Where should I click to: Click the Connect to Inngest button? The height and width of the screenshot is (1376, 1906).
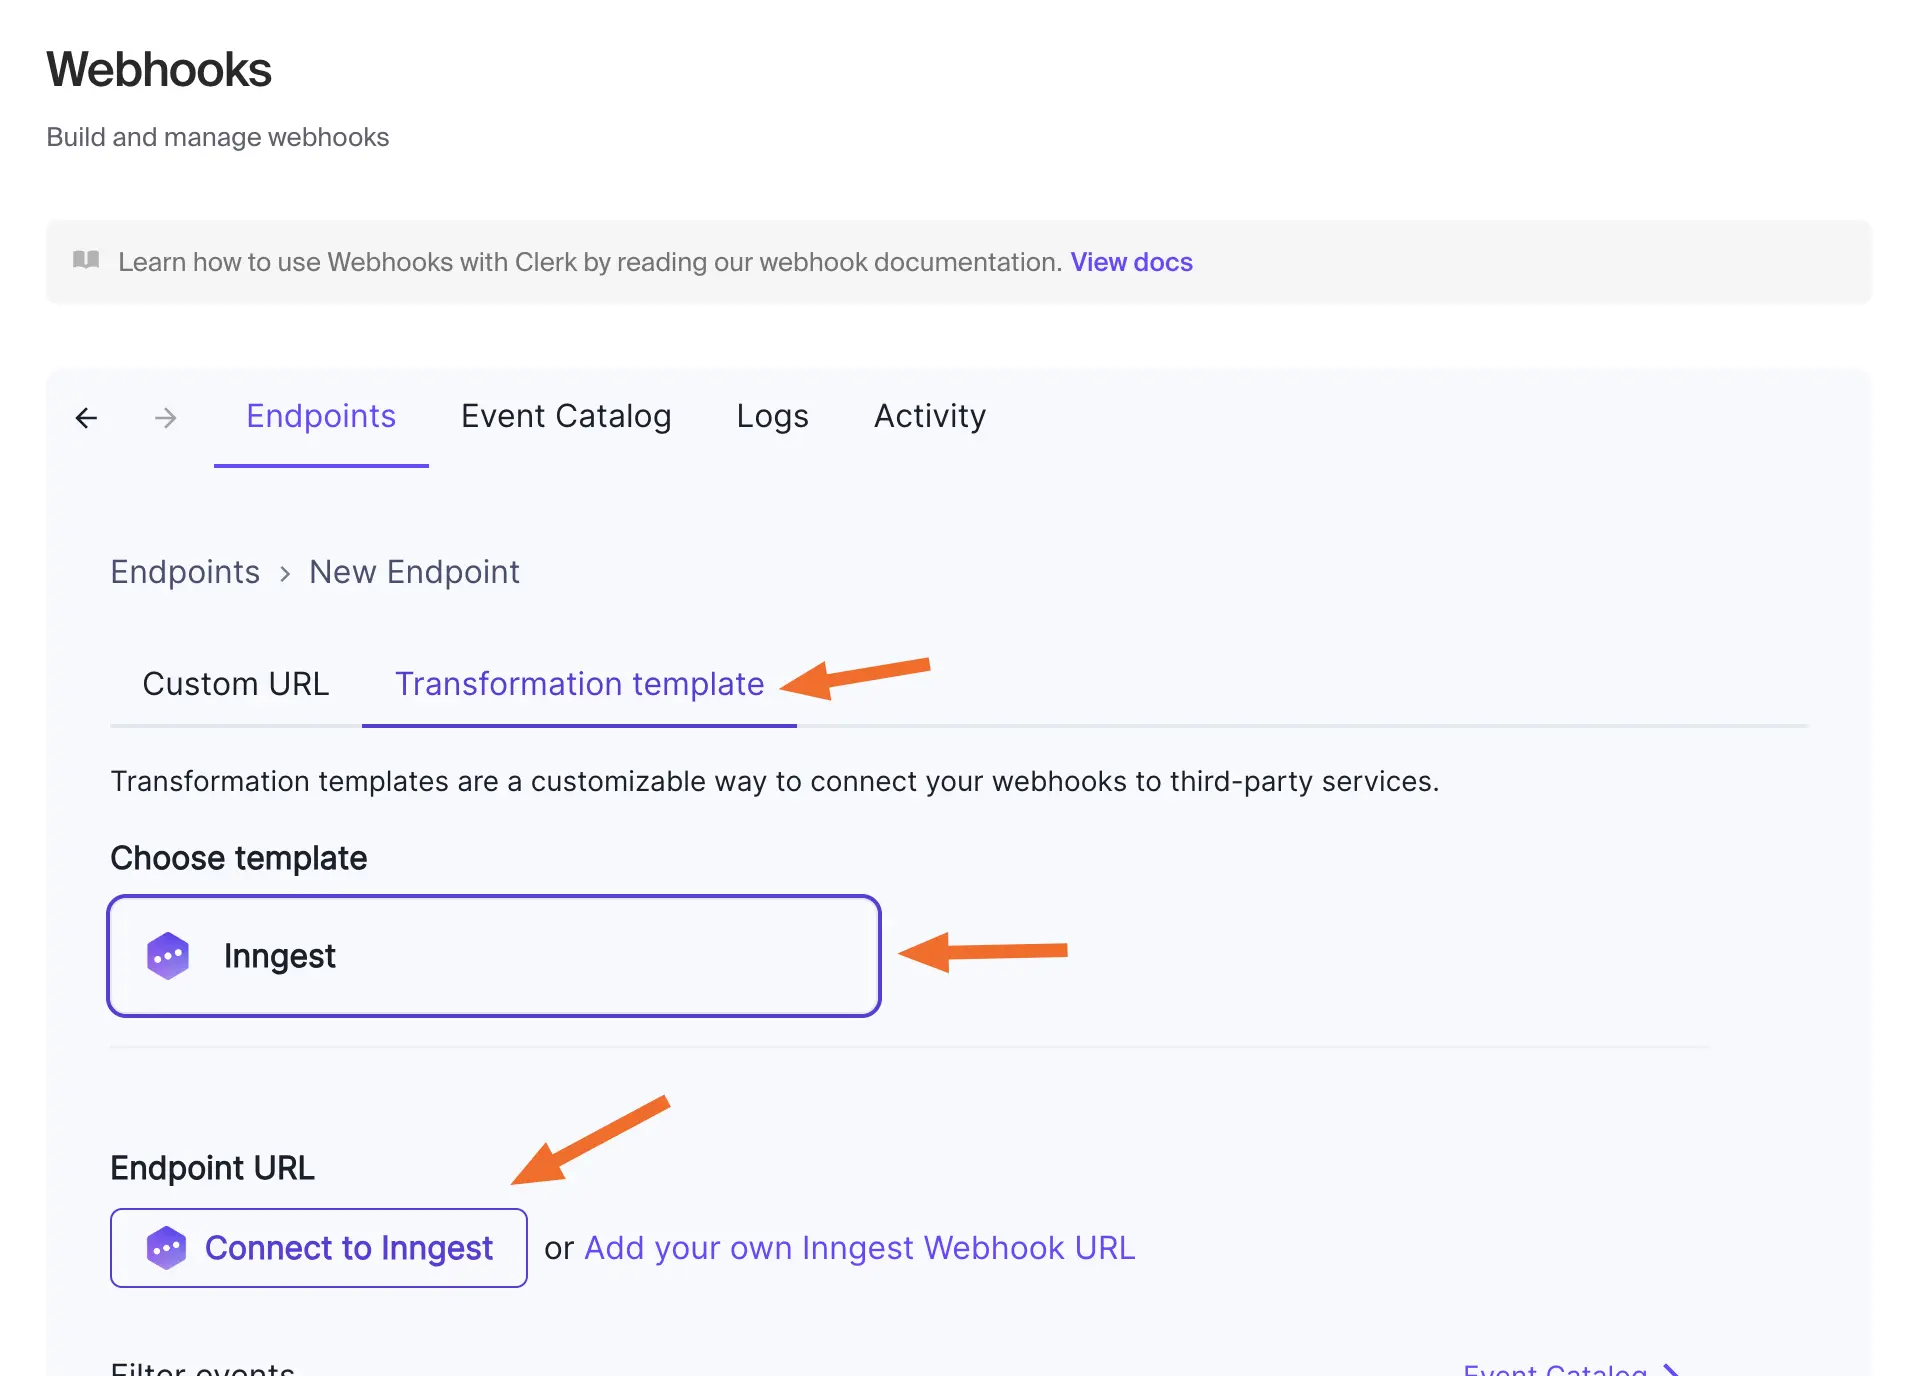[x=318, y=1247]
